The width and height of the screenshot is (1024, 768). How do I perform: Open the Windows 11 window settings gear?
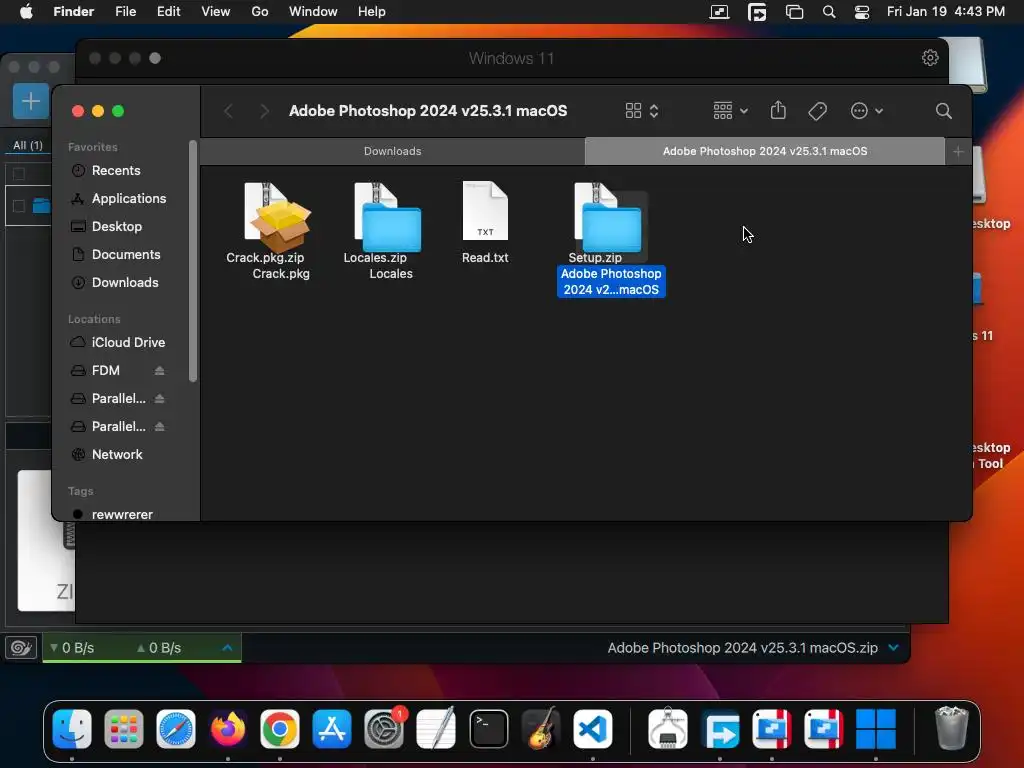930,58
